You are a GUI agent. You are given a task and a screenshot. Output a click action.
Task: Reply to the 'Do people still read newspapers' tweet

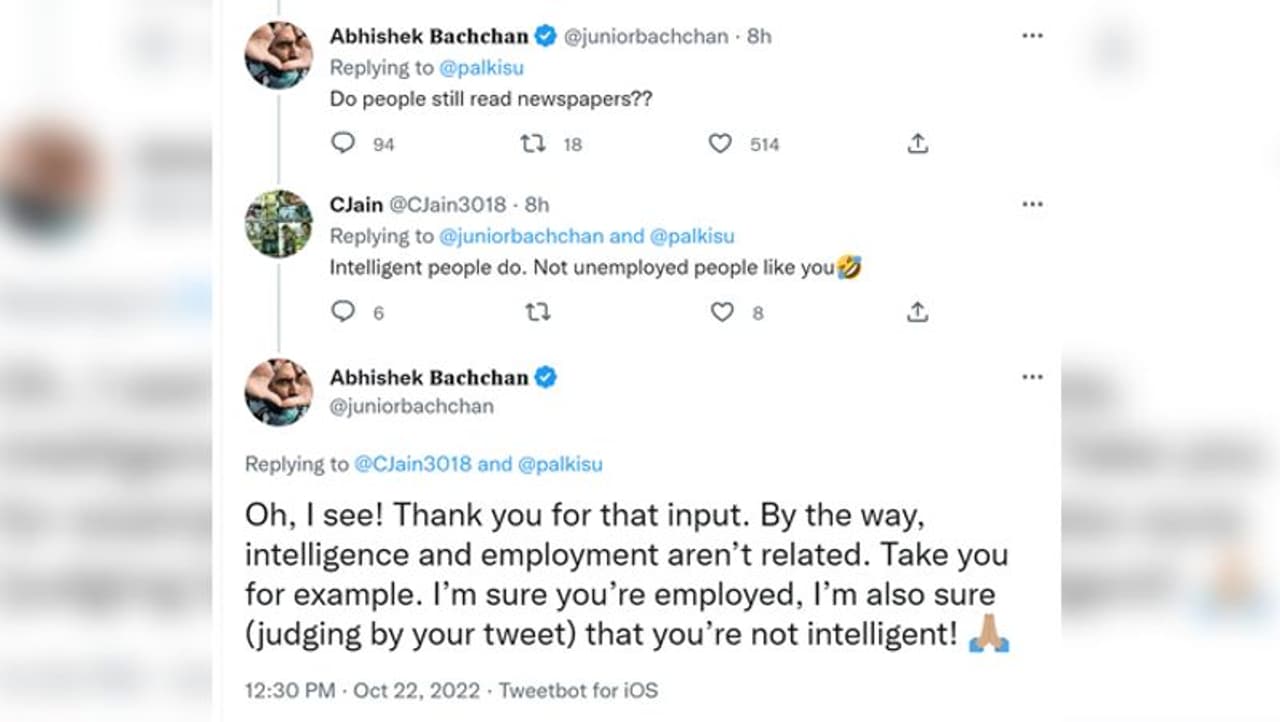[343, 143]
